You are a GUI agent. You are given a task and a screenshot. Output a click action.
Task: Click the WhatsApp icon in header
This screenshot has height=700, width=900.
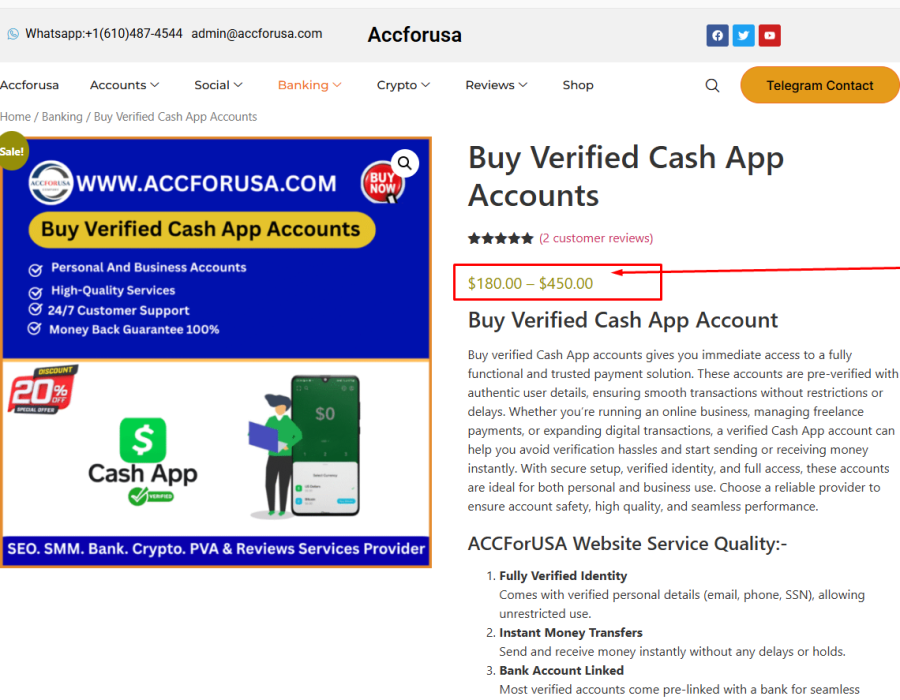(x=13, y=34)
